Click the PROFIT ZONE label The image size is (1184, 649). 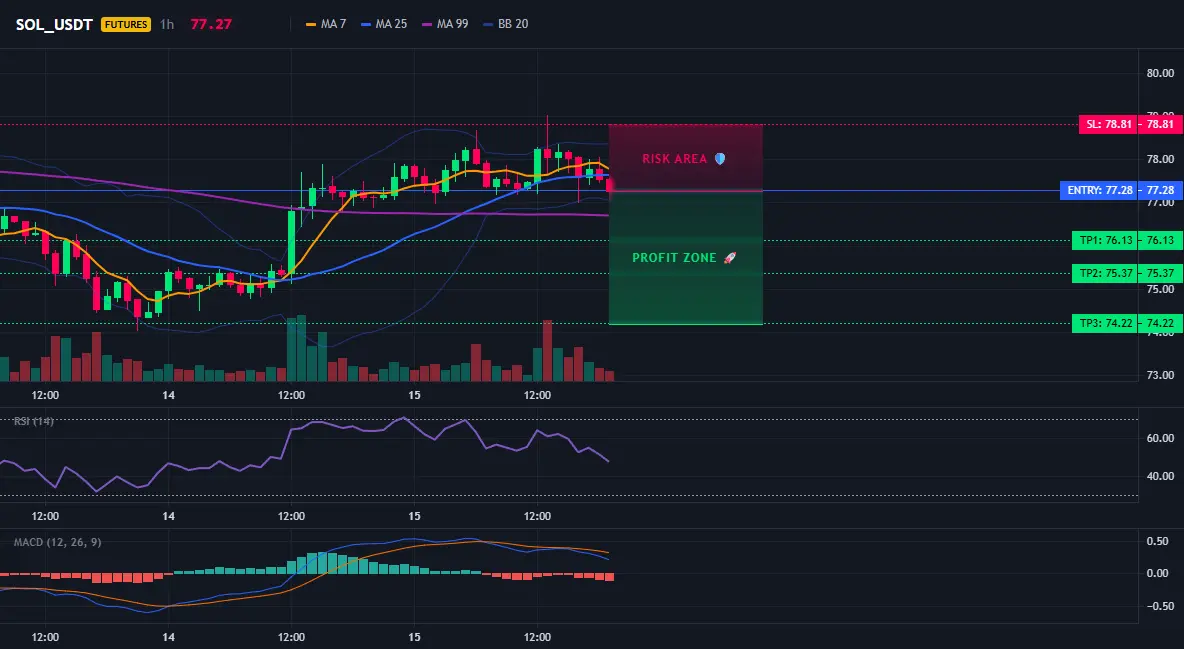coord(674,258)
